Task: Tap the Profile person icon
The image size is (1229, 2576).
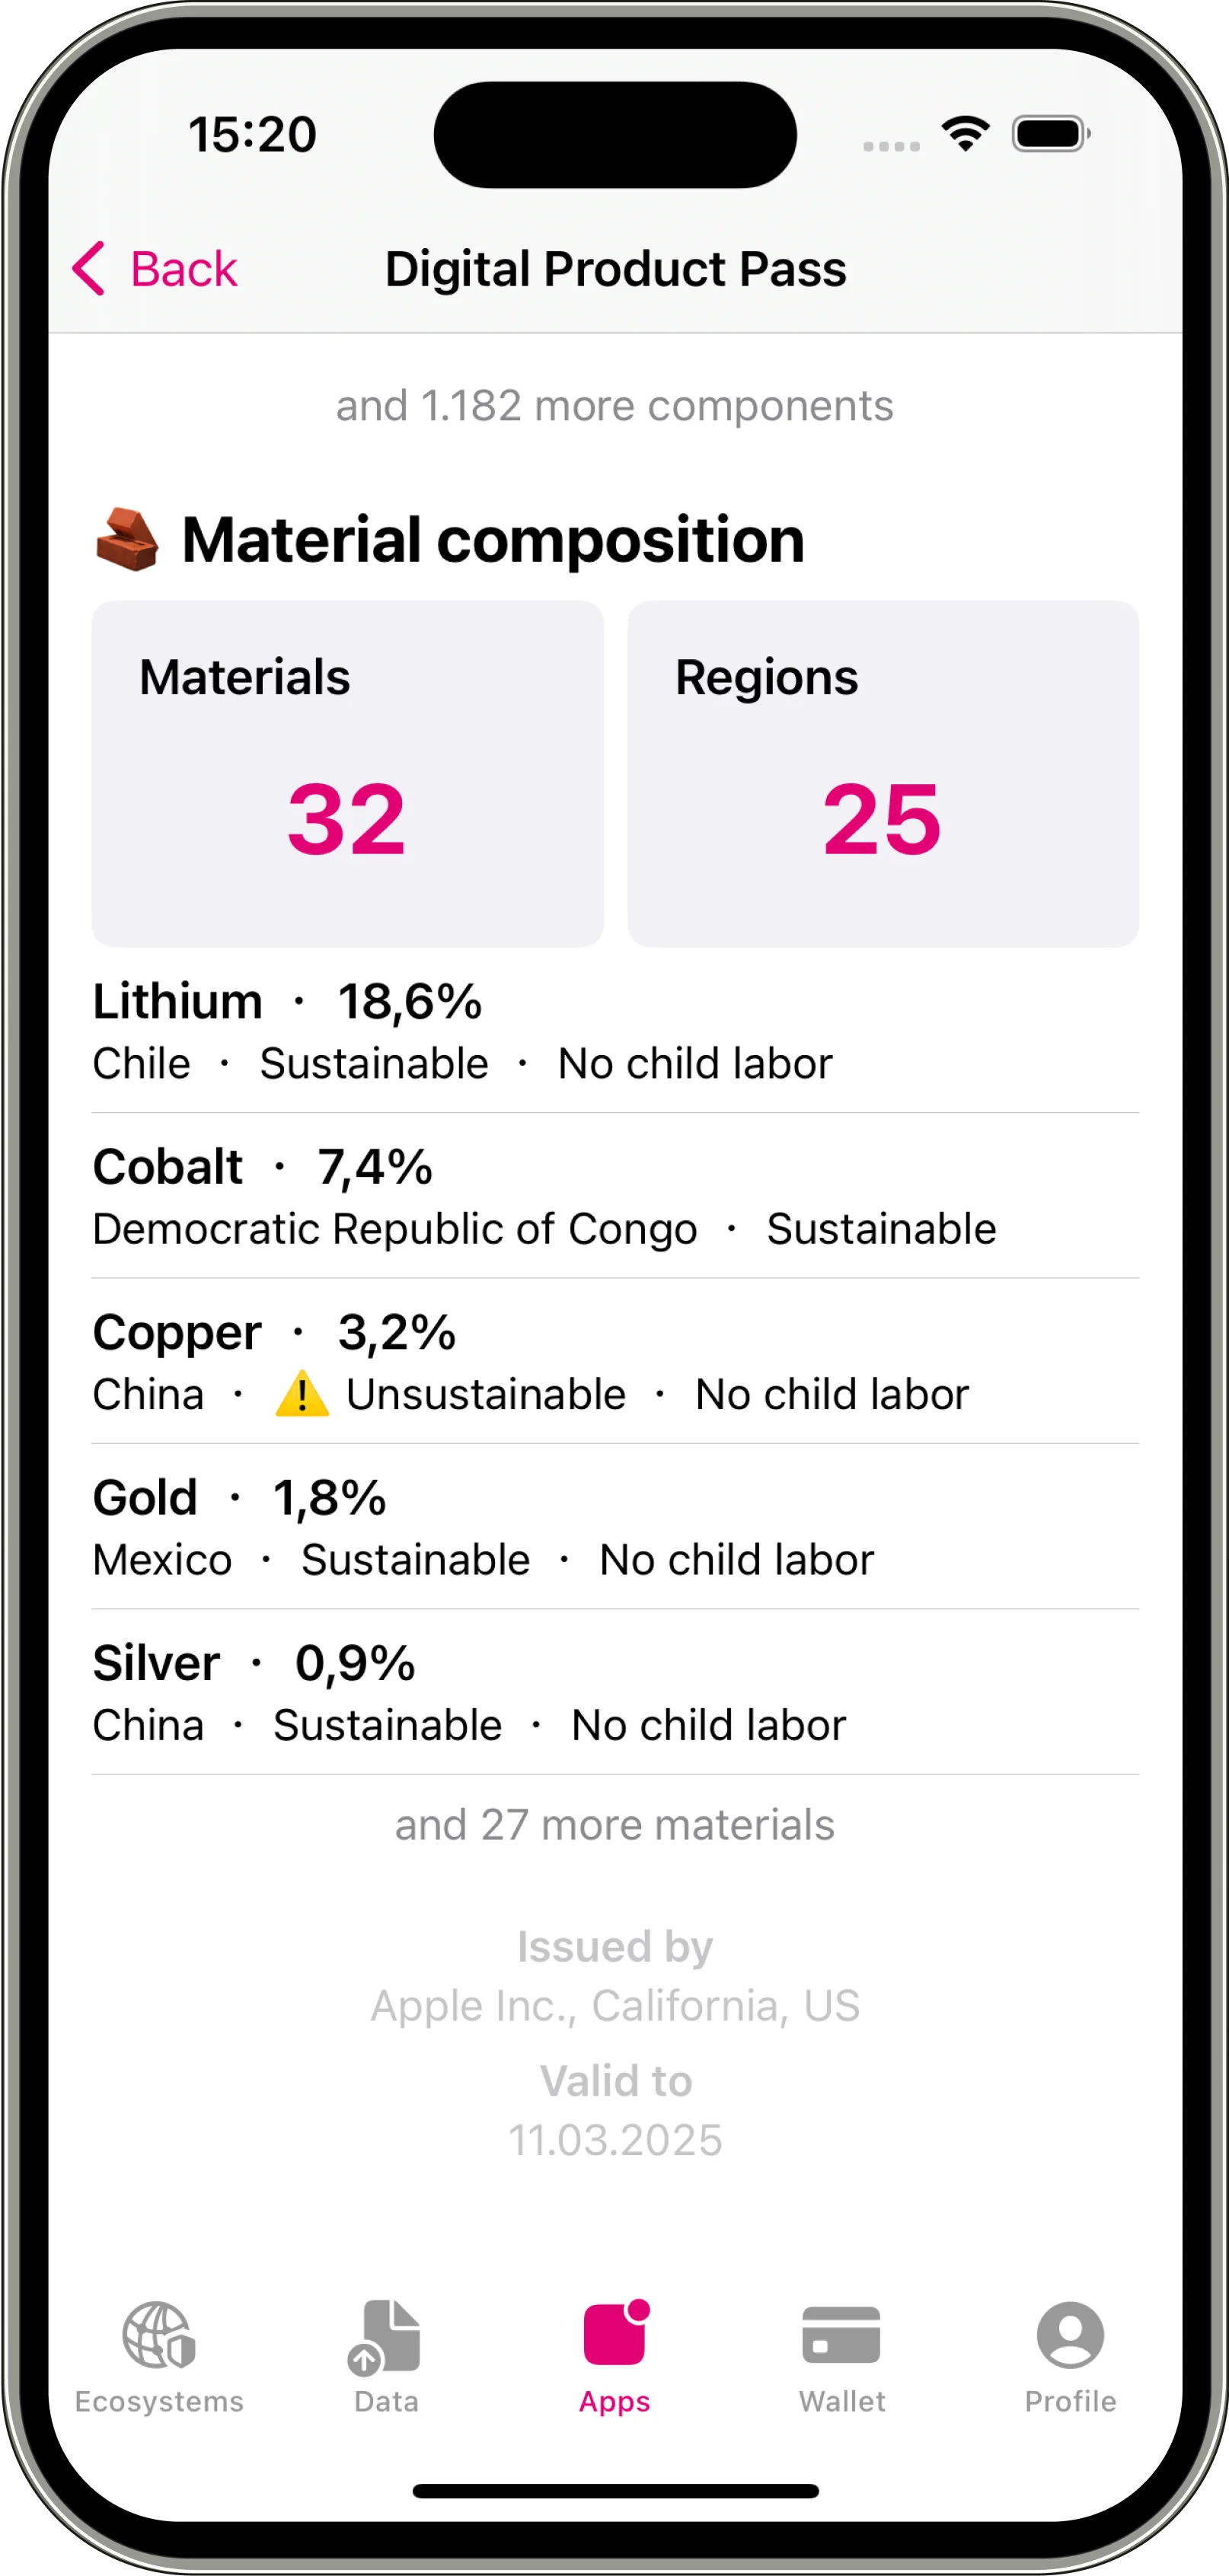Action: 1070,2335
